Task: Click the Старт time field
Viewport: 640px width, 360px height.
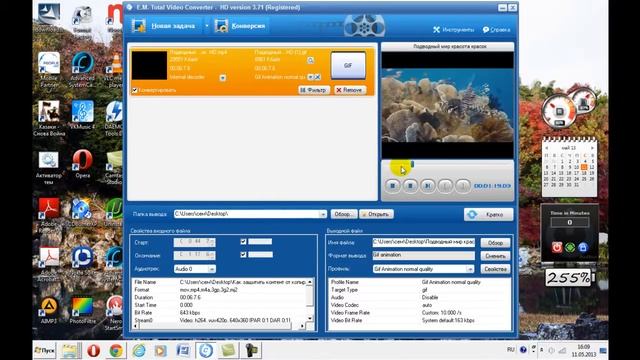Action: pos(194,242)
